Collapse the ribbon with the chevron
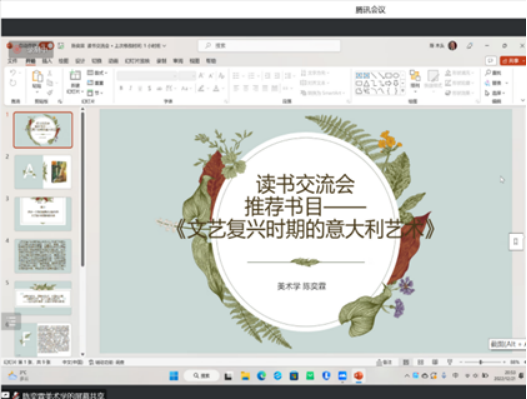 522,100
